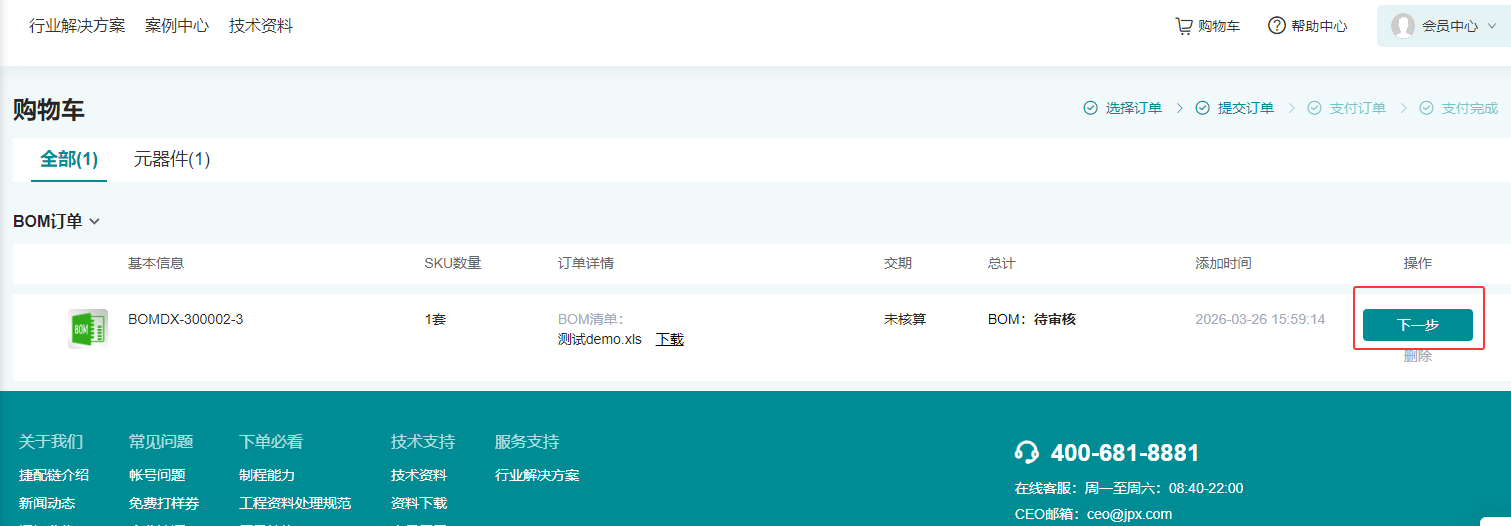Collapse the BOM订单 section chevron
The width and height of the screenshot is (1511, 526).
(95, 222)
